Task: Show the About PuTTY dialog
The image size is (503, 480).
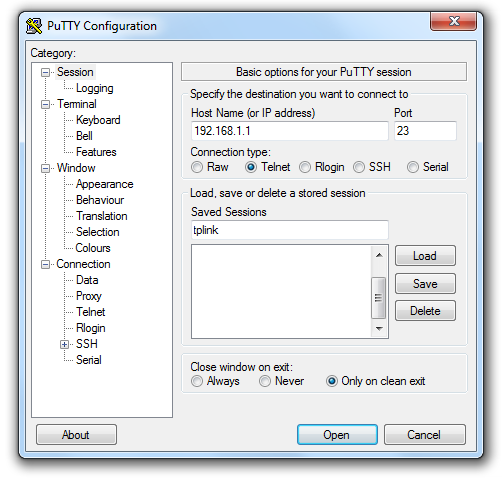Action: pyautogui.click(x=76, y=435)
